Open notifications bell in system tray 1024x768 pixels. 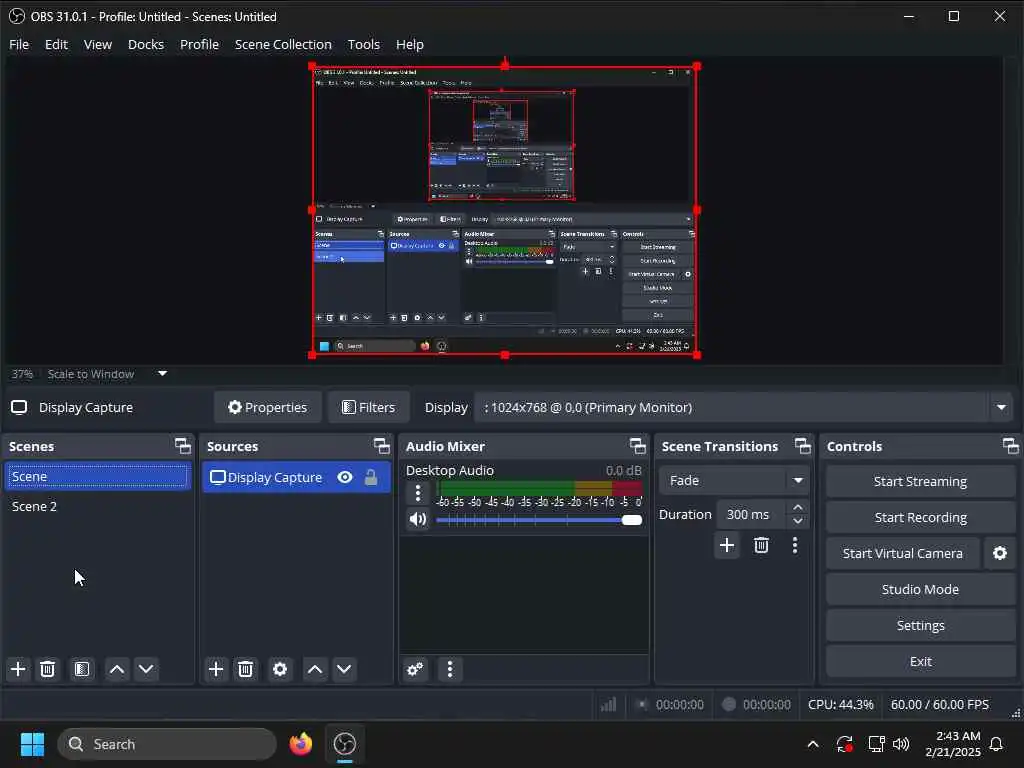click(997, 744)
